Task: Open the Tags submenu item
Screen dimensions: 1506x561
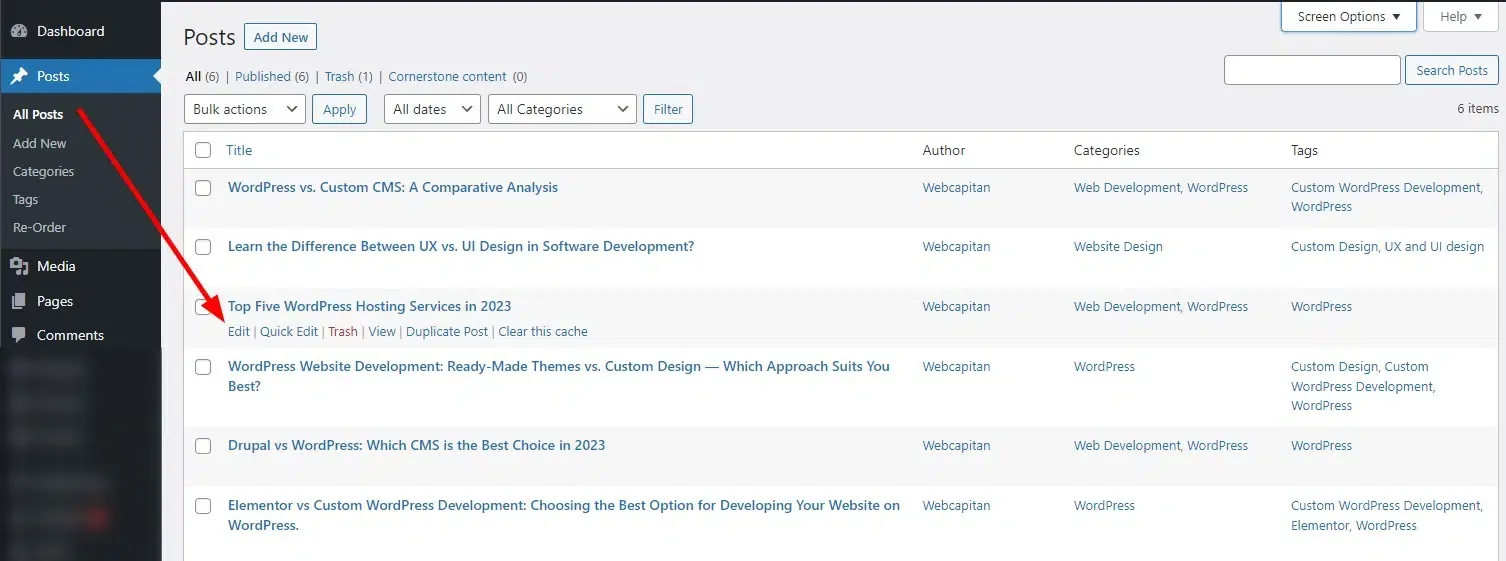Action: click(26, 199)
